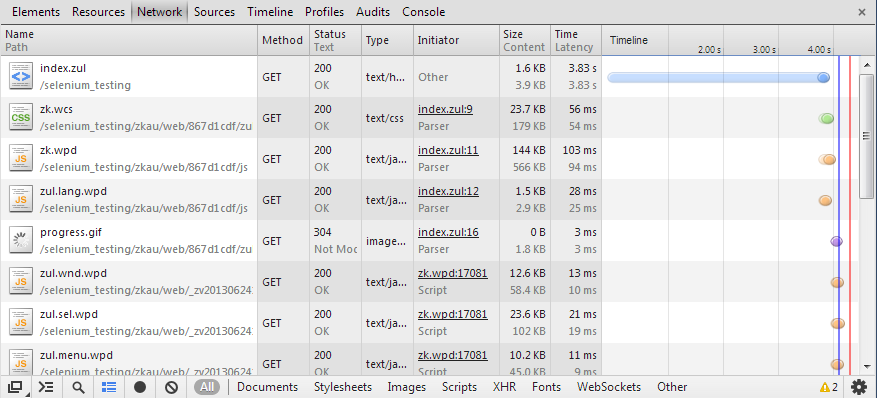The image size is (877, 398).
Task: Toggle large resource rows list icon
Action: coord(109,387)
